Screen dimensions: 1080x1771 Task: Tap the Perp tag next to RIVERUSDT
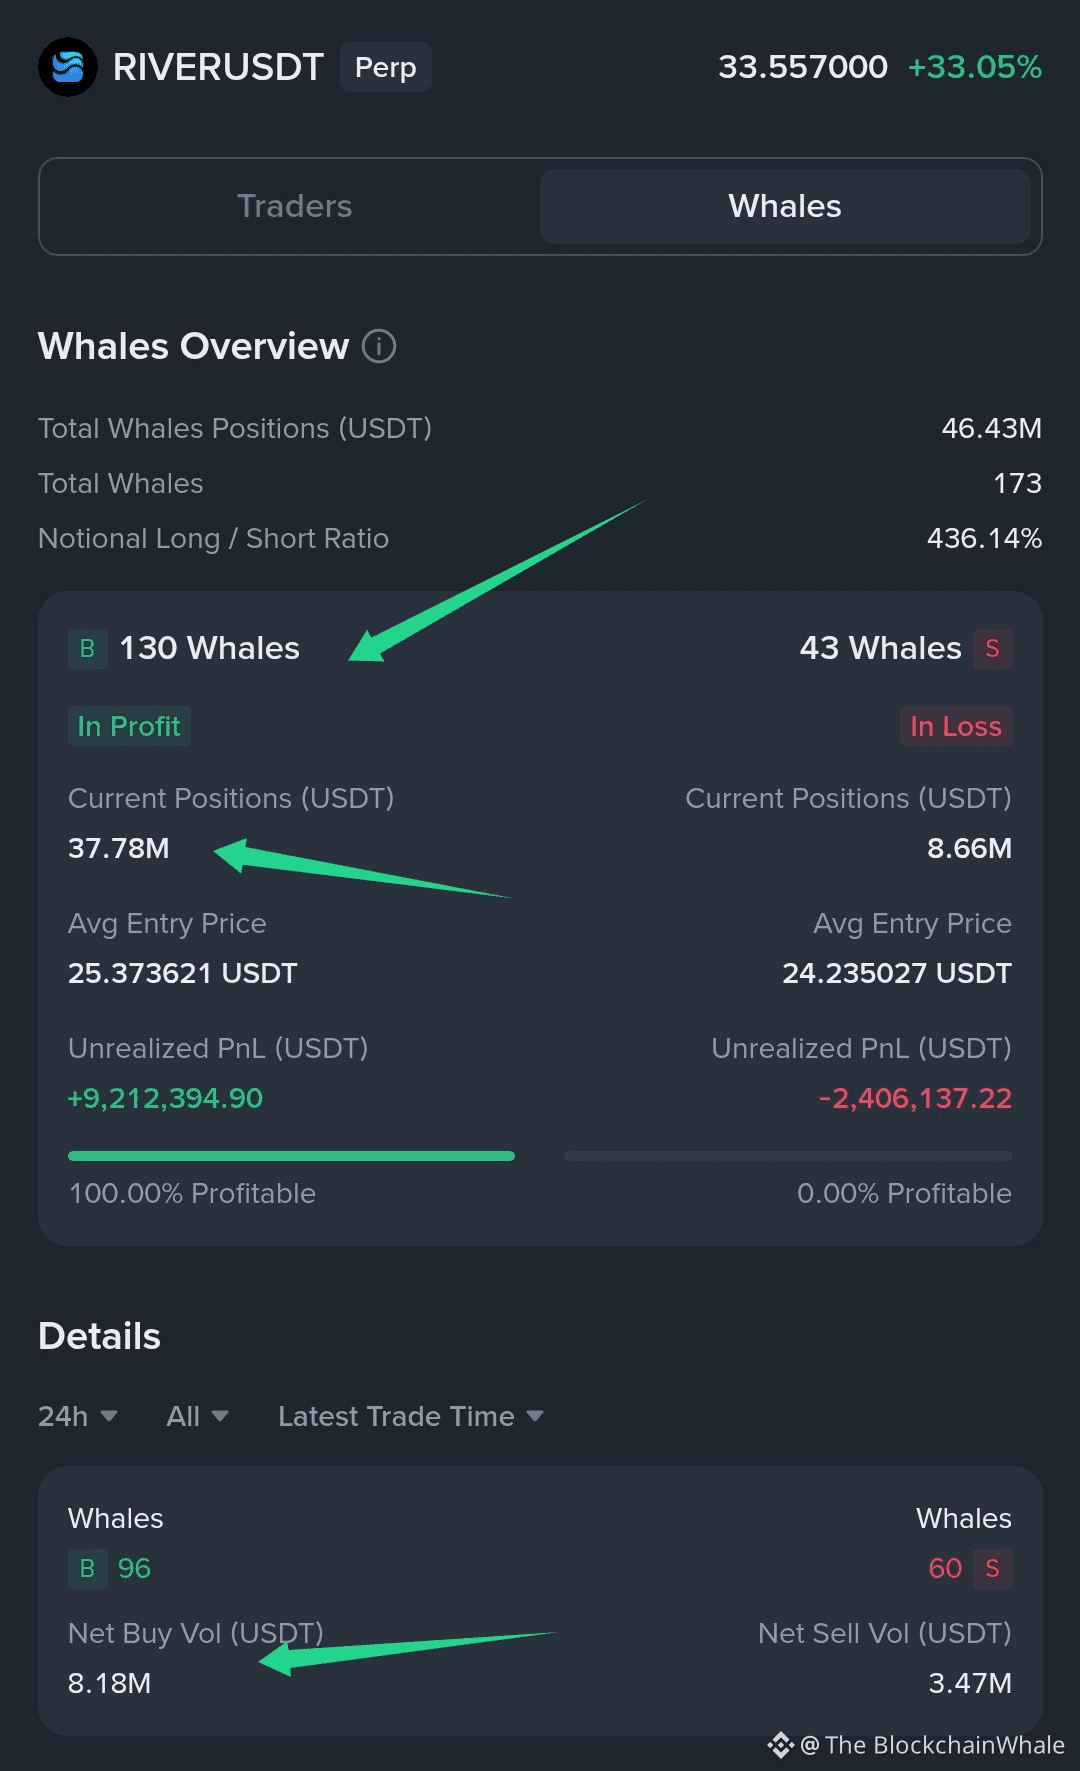coord(385,67)
